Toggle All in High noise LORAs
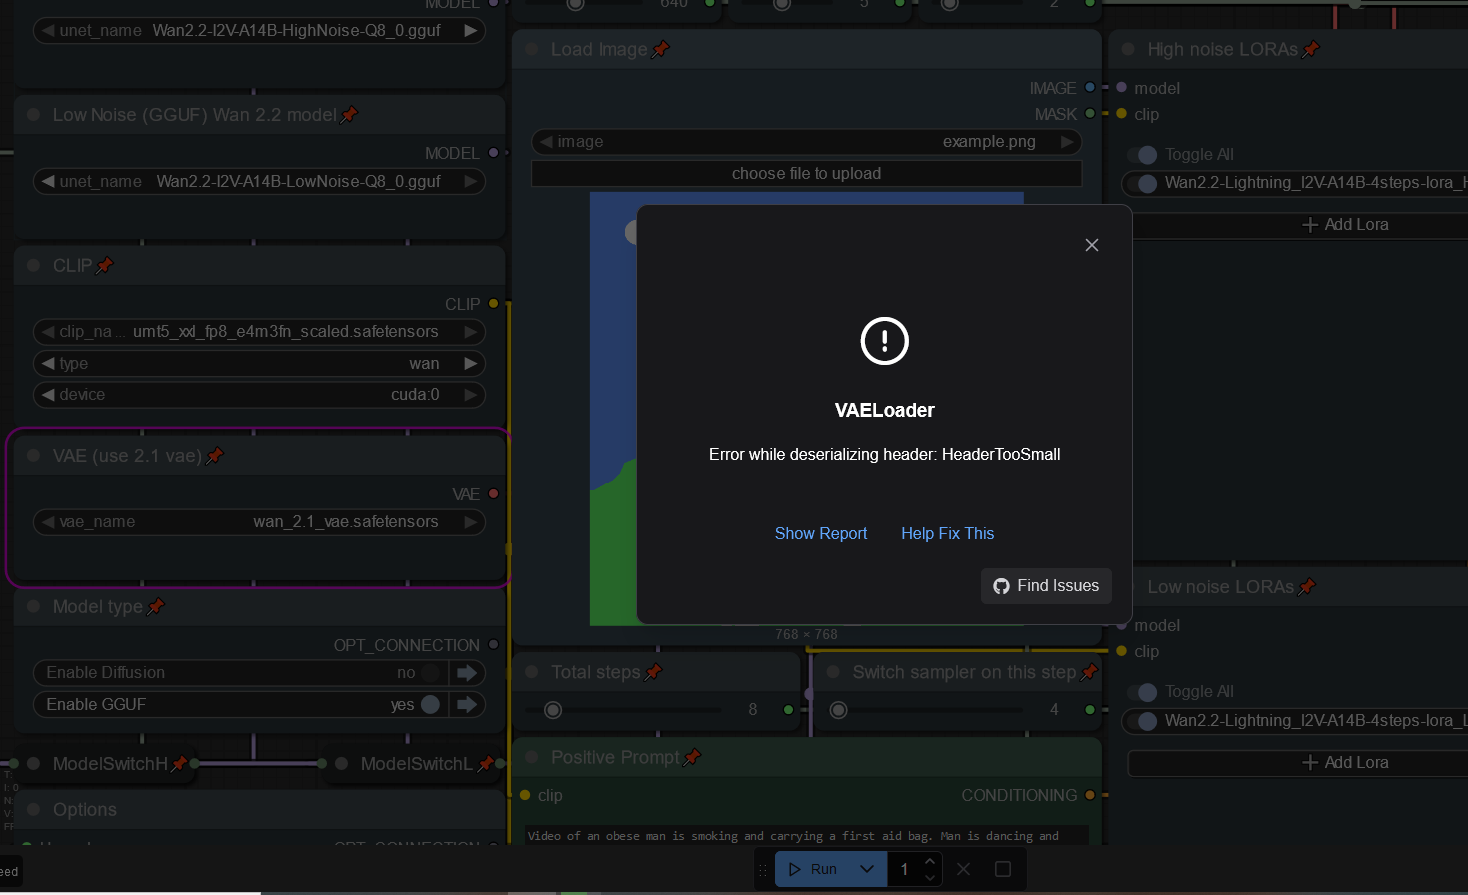This screenshot has width=1468, height=895. (x=1144, y=155)
